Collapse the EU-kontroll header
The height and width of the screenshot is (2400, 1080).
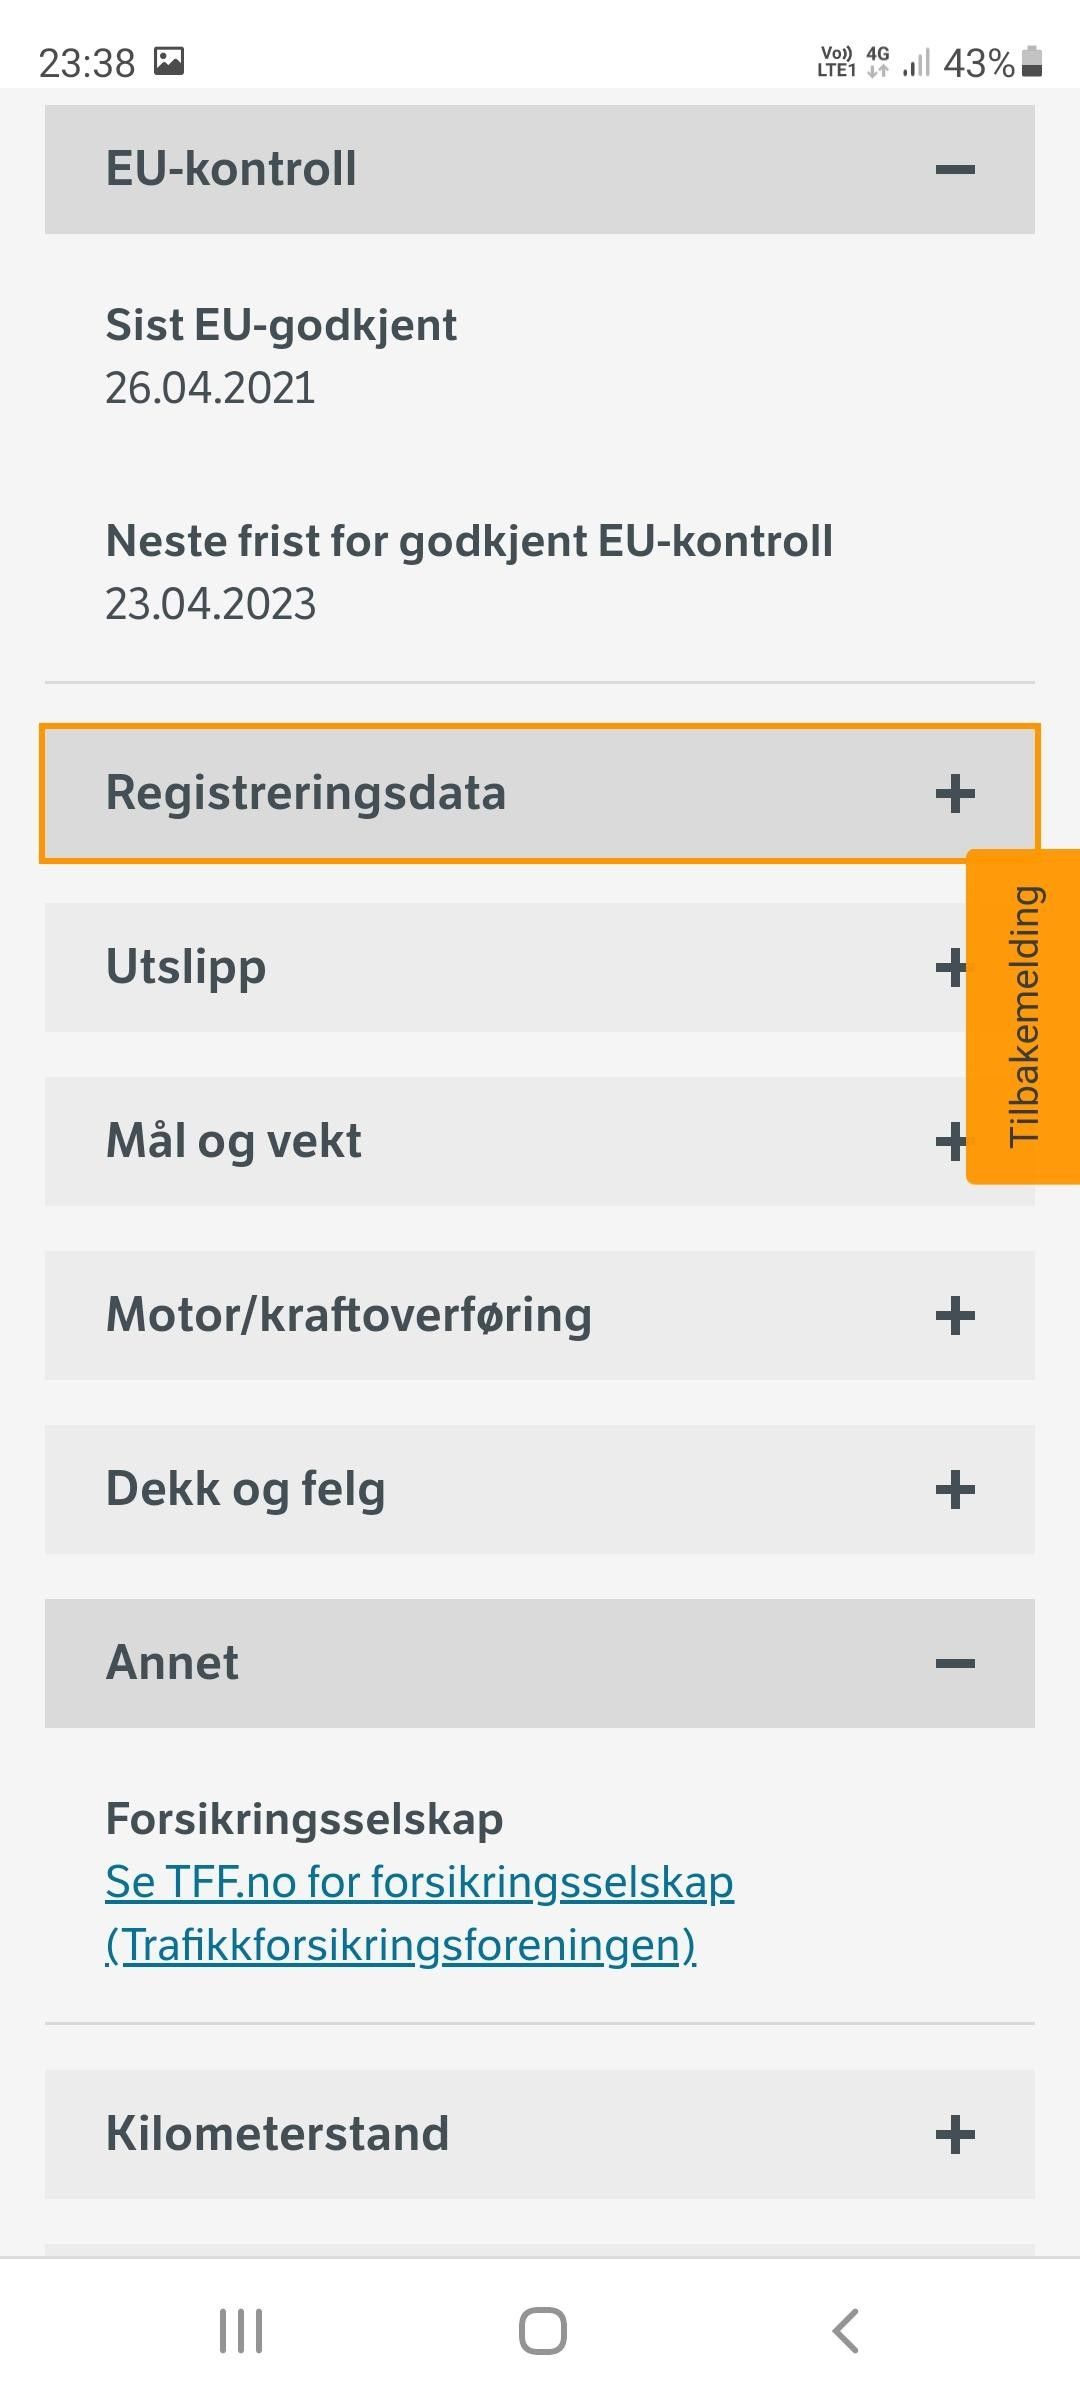click(x=540, y=169)
